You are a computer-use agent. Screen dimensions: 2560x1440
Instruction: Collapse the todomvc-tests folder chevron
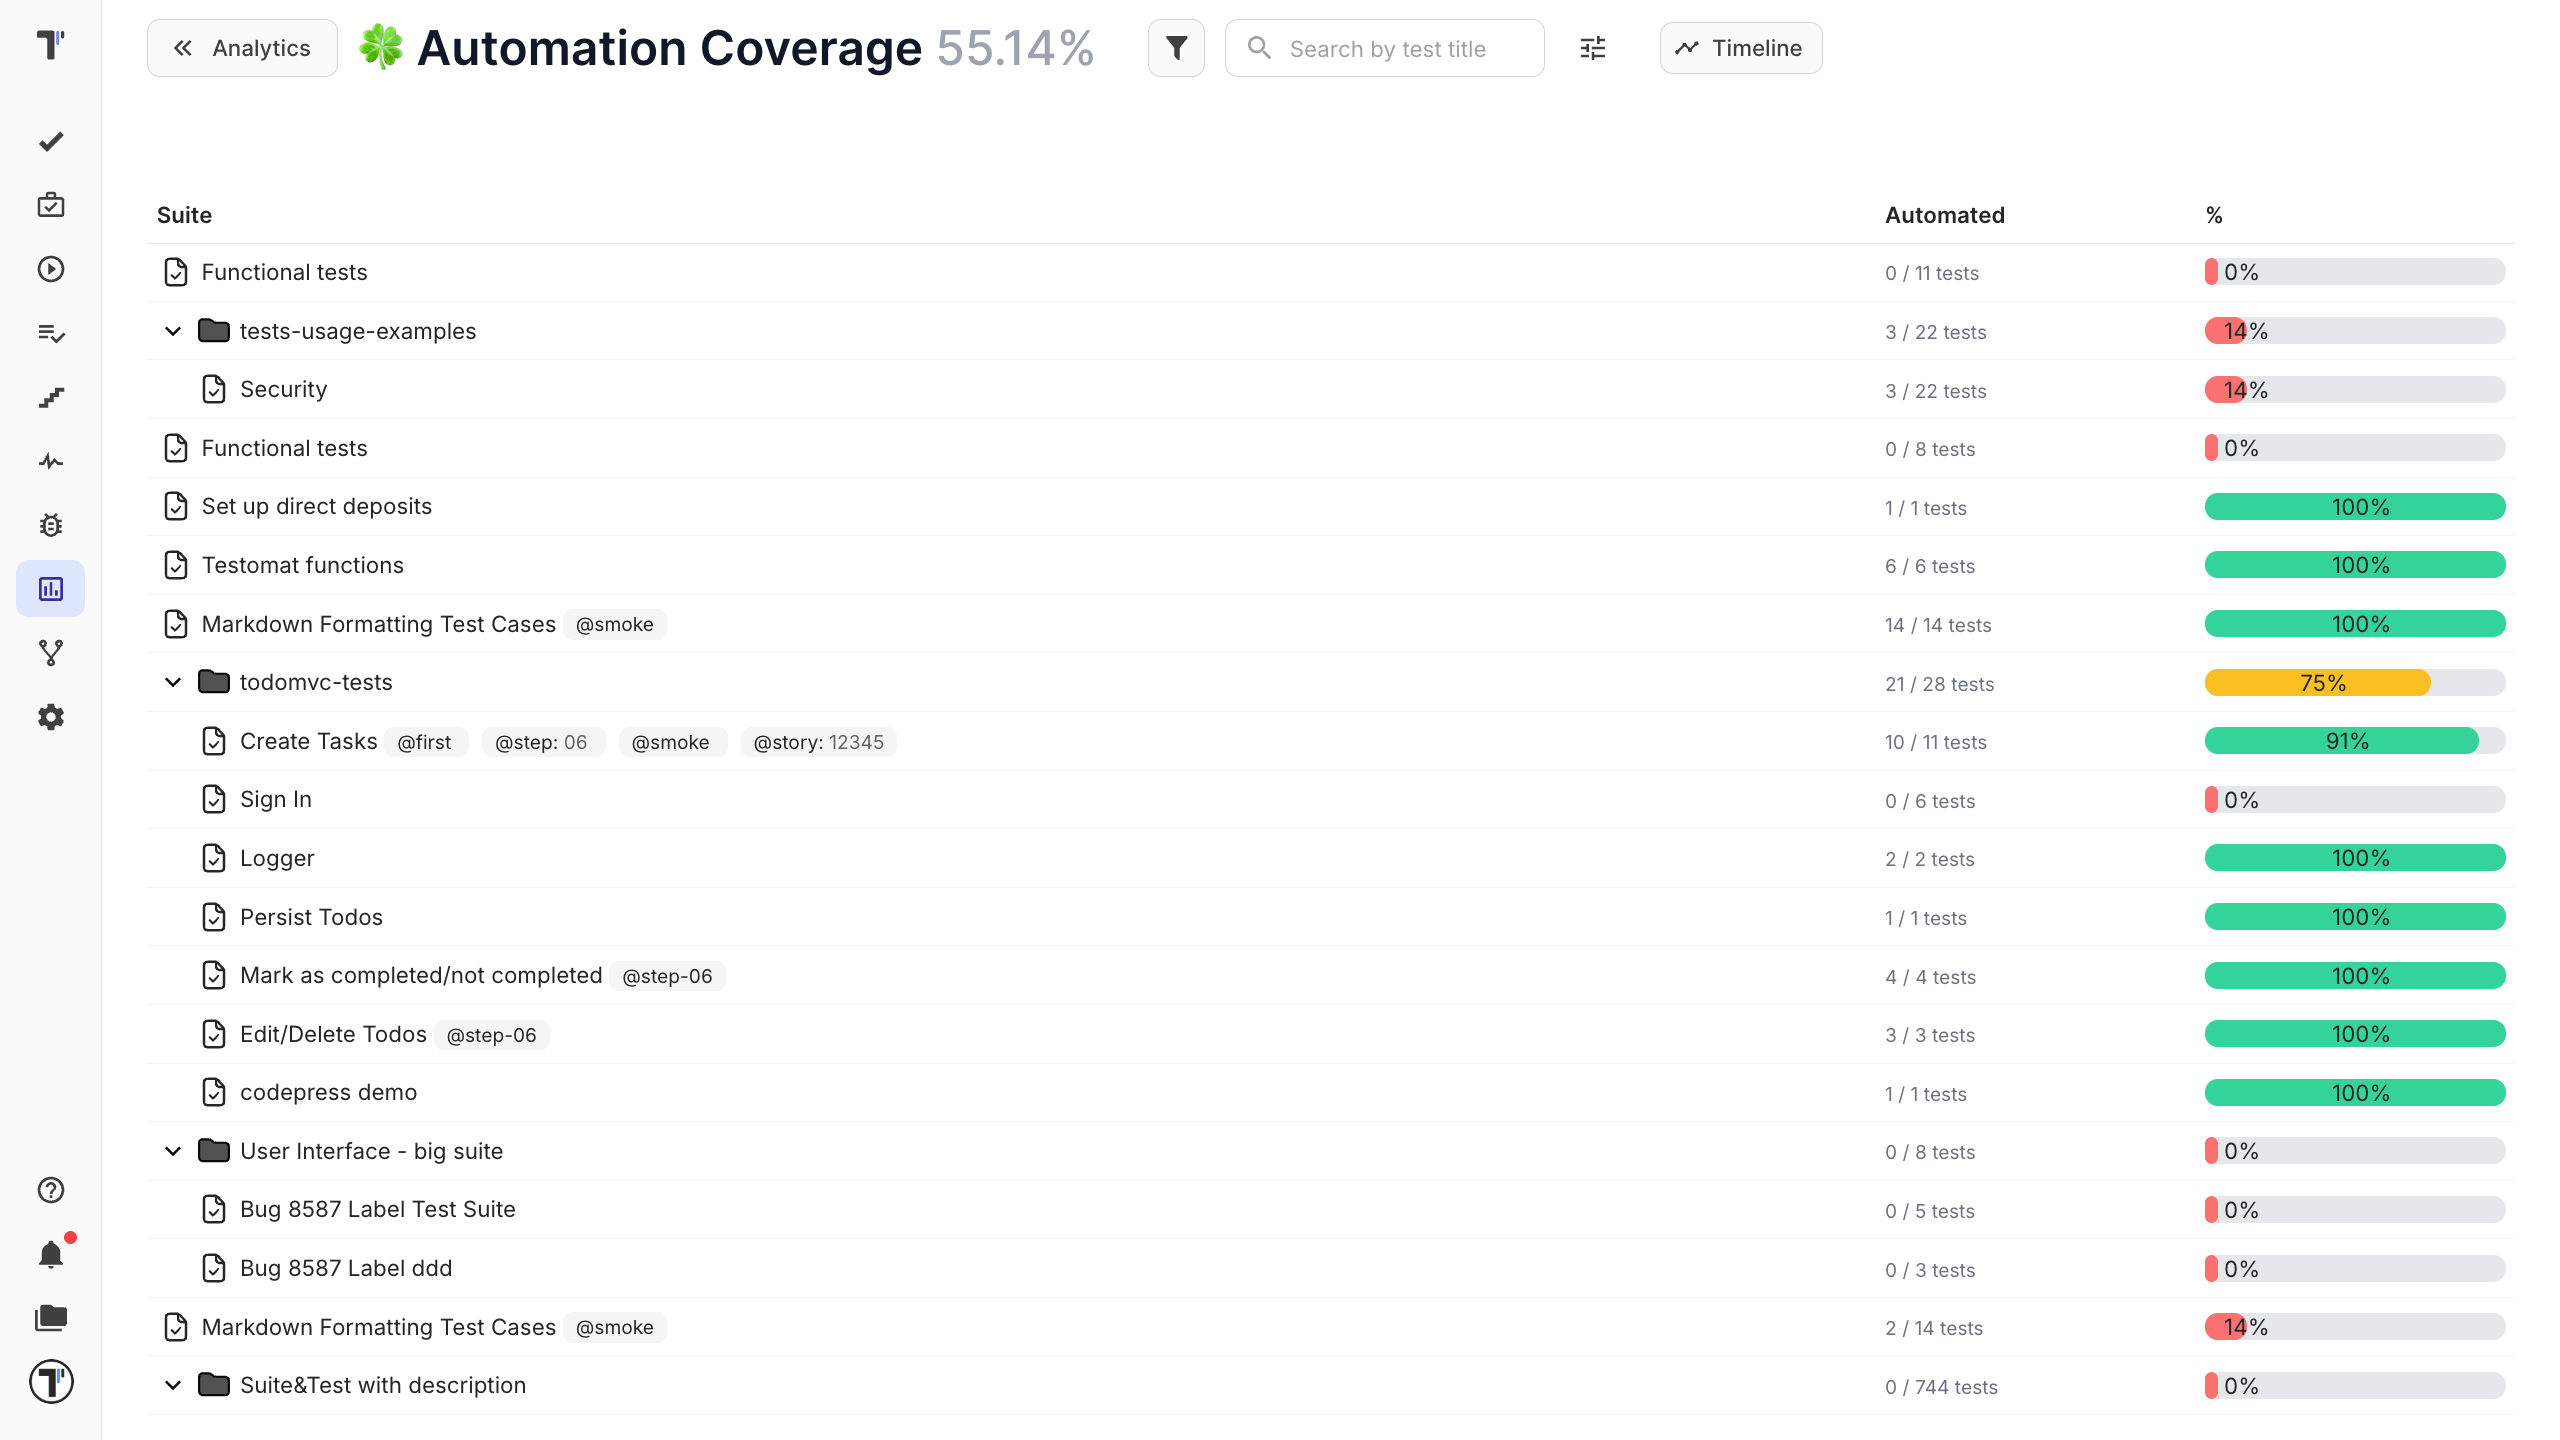pos(173,682)
